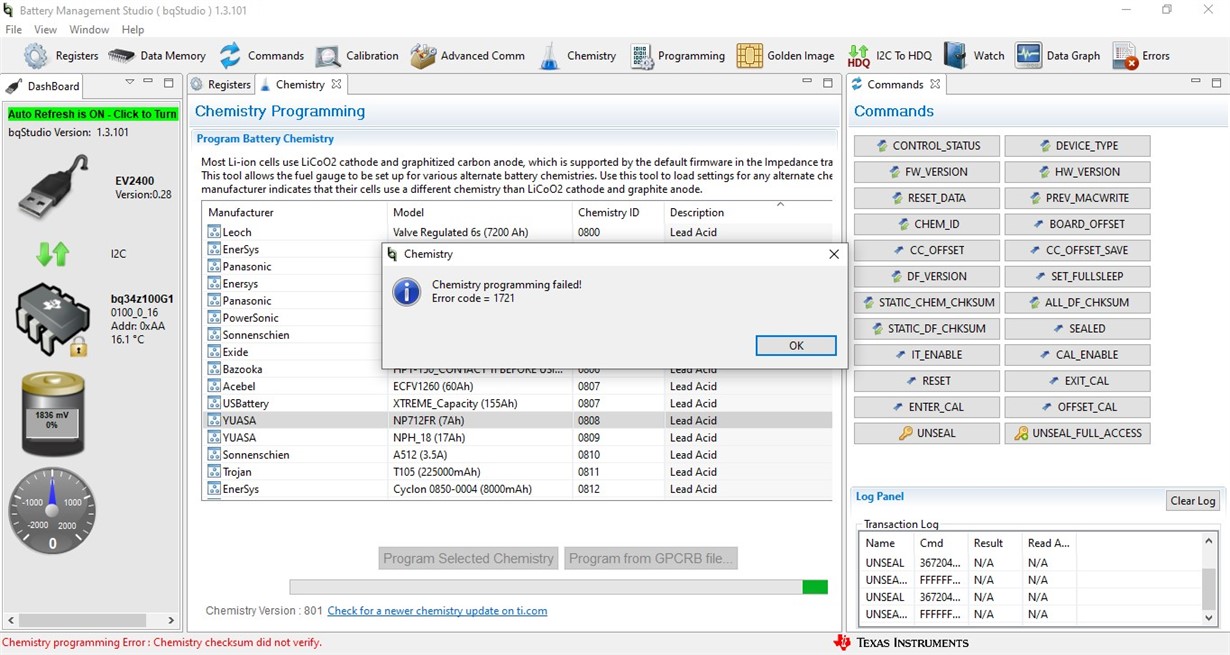Open the View menu
1230x655 pixels.
(46, 30)
